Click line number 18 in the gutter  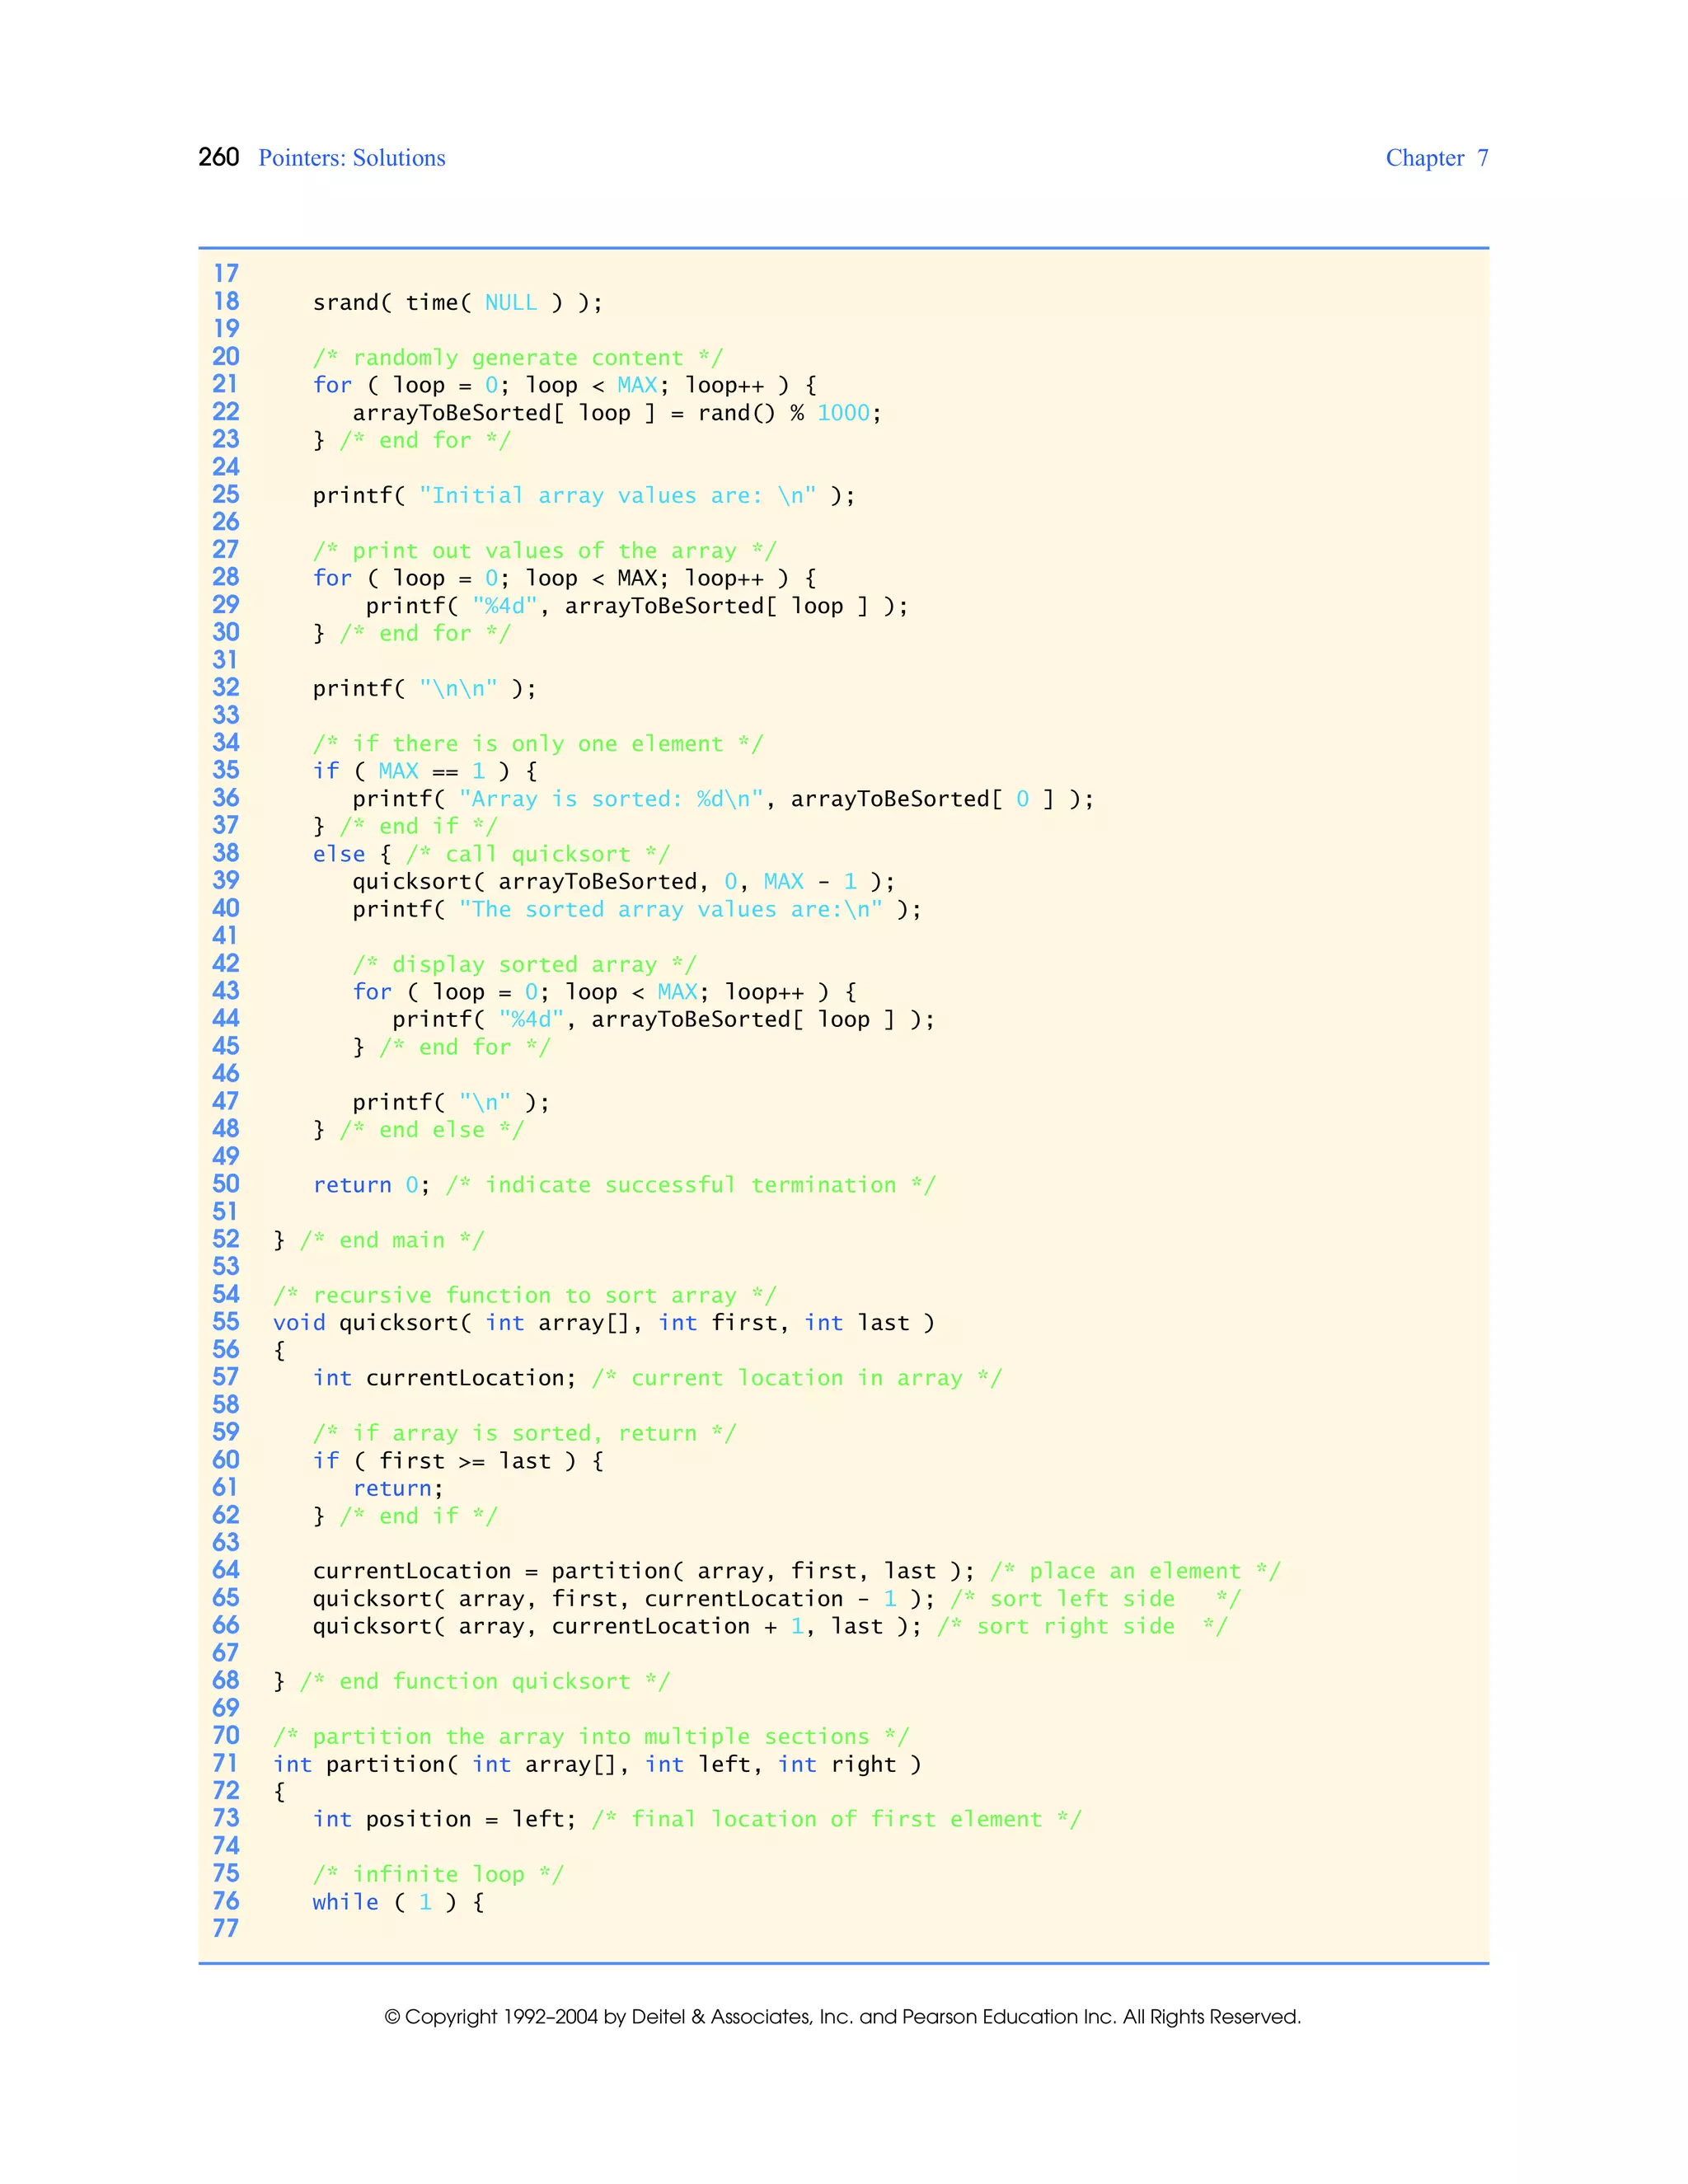[x=226, y=301]
